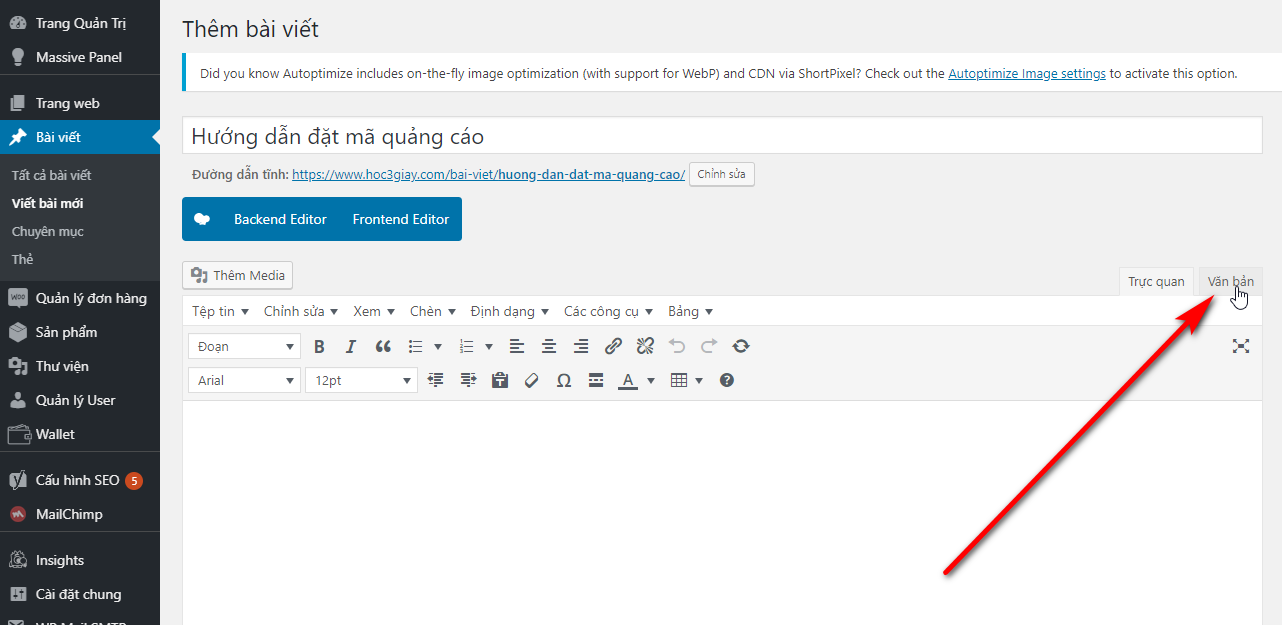
Task: Open fullscreen distraction-free mode icon
Action: (x=1241, y=346)
